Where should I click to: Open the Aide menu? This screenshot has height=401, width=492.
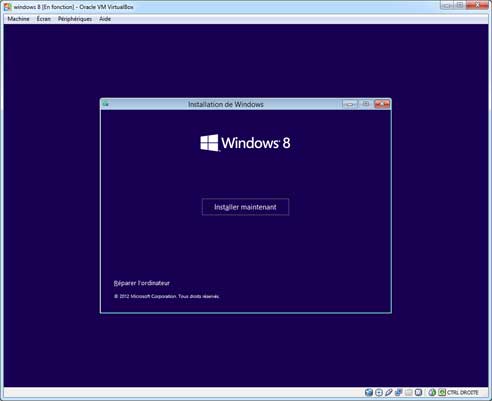(x=105, y=19)
